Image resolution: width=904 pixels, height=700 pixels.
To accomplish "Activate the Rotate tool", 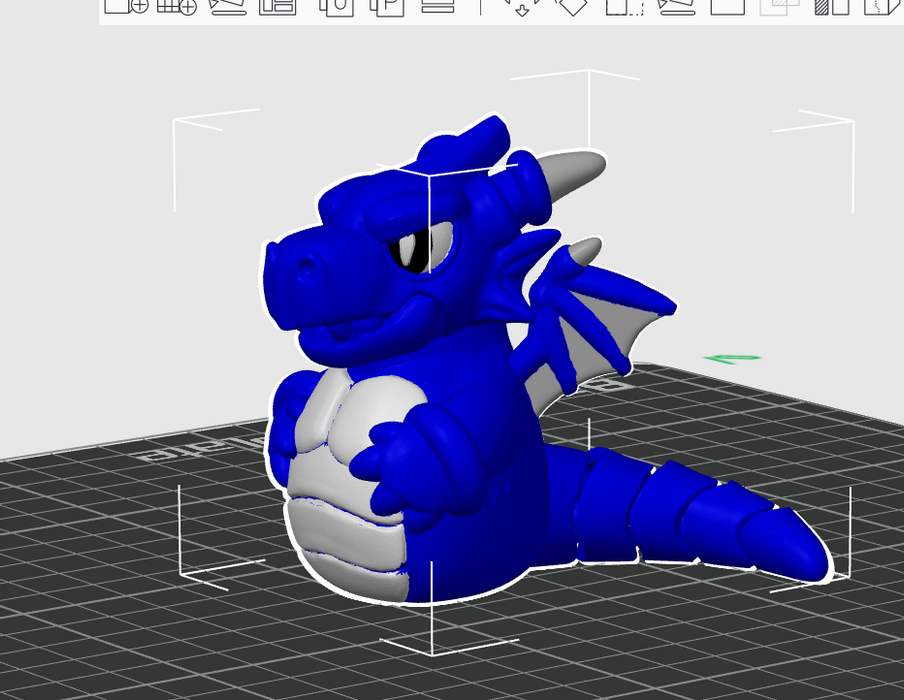I will coord(571,6).
